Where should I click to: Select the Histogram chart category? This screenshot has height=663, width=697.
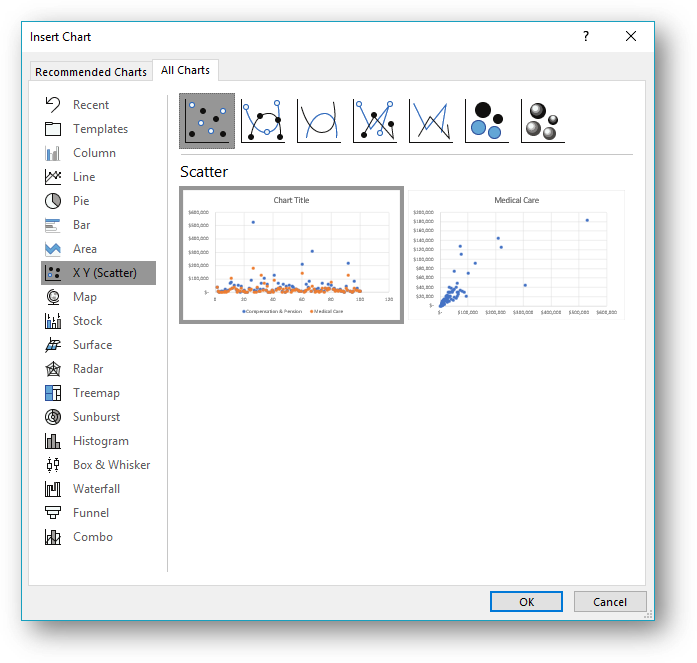click(100, 441)
